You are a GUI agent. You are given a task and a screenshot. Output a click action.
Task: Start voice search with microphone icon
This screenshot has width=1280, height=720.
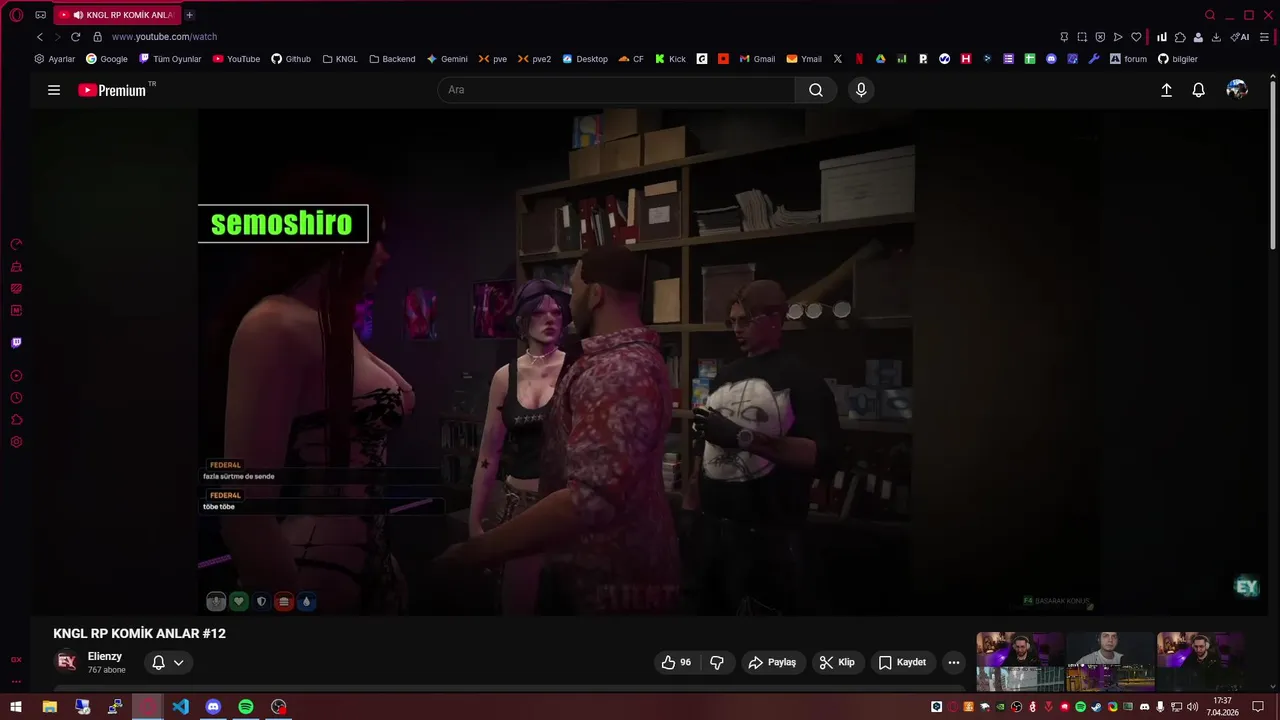coord(861,90)
